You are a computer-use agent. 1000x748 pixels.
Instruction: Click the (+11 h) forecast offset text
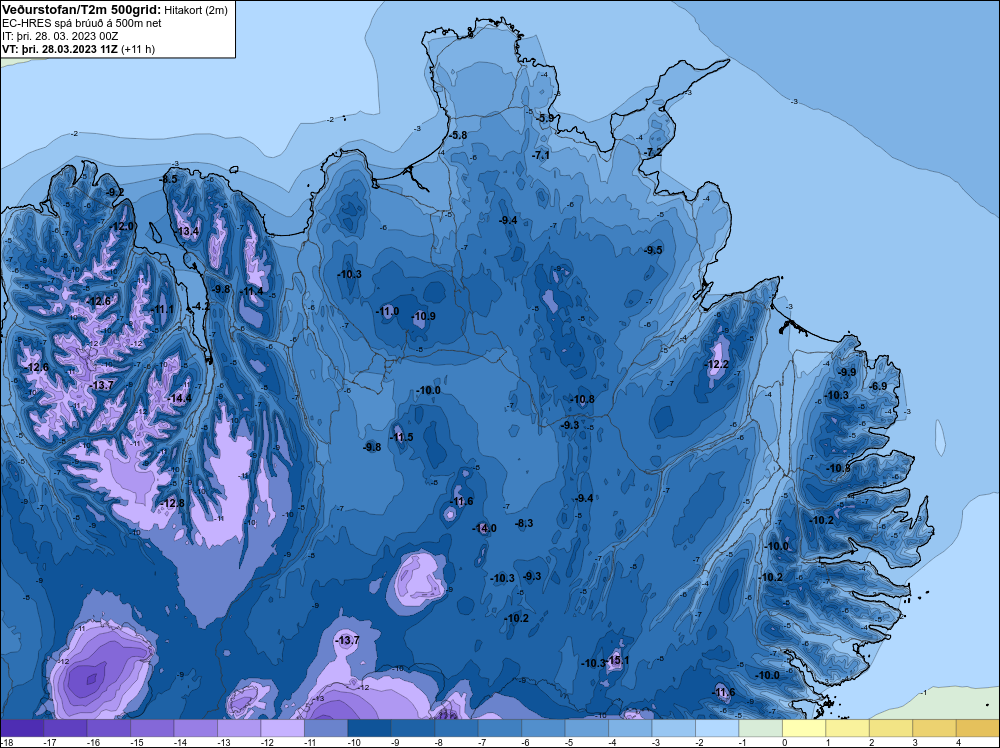138,49
